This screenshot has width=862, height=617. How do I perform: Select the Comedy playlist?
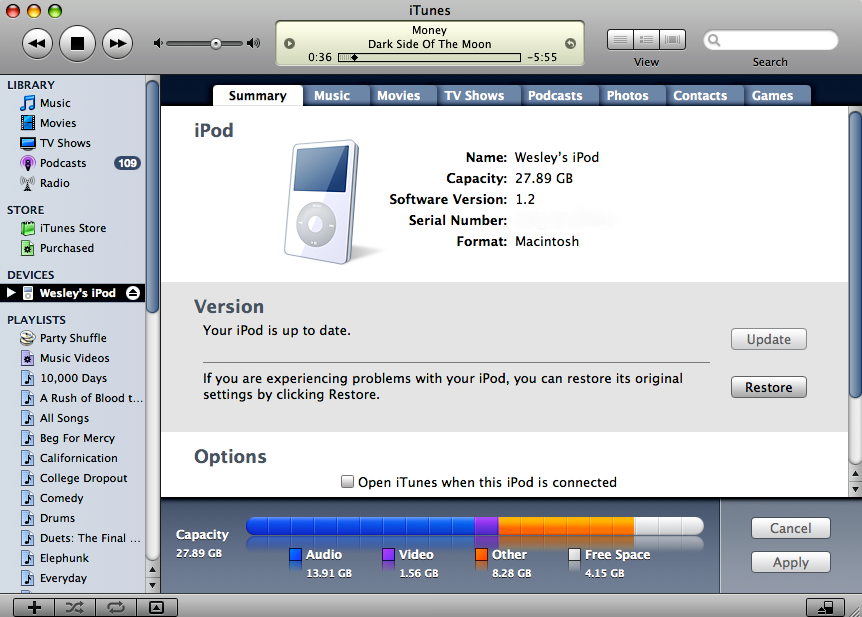point(73,498)
